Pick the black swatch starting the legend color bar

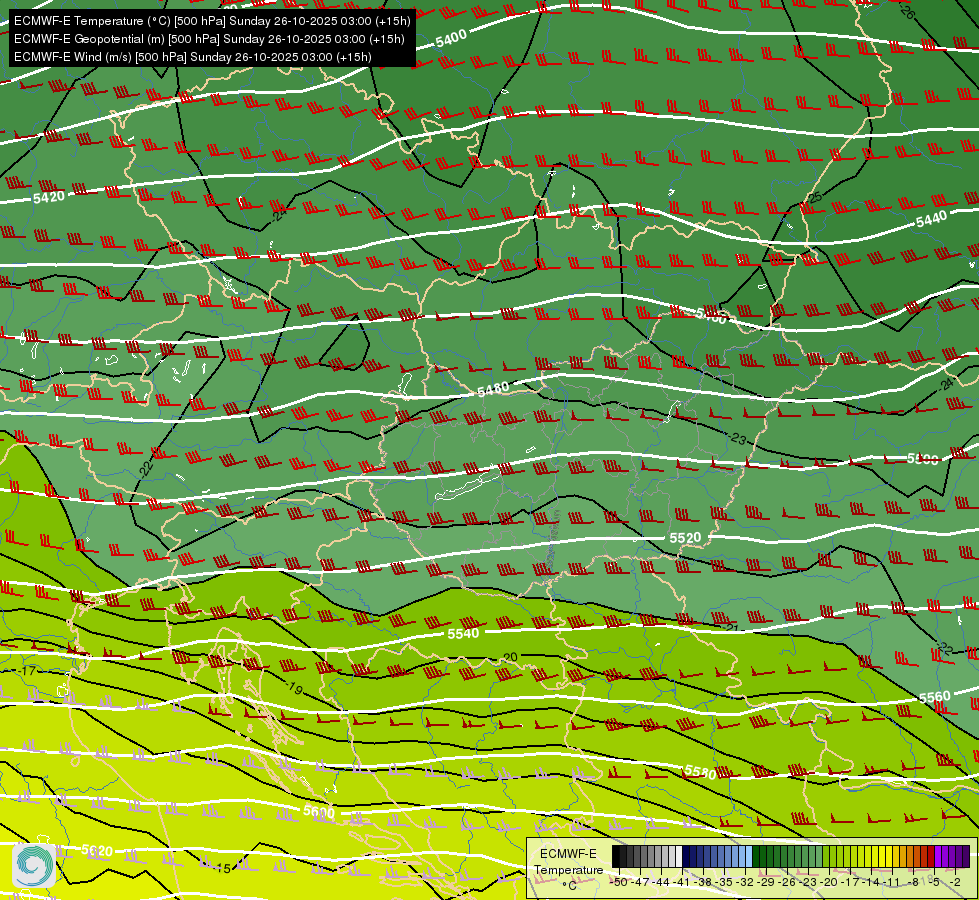[616, 856]
